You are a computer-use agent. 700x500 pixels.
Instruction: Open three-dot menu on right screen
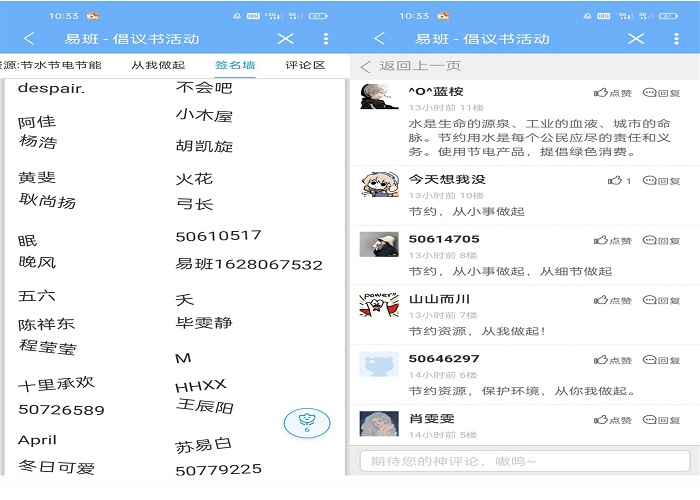(676, 39)
